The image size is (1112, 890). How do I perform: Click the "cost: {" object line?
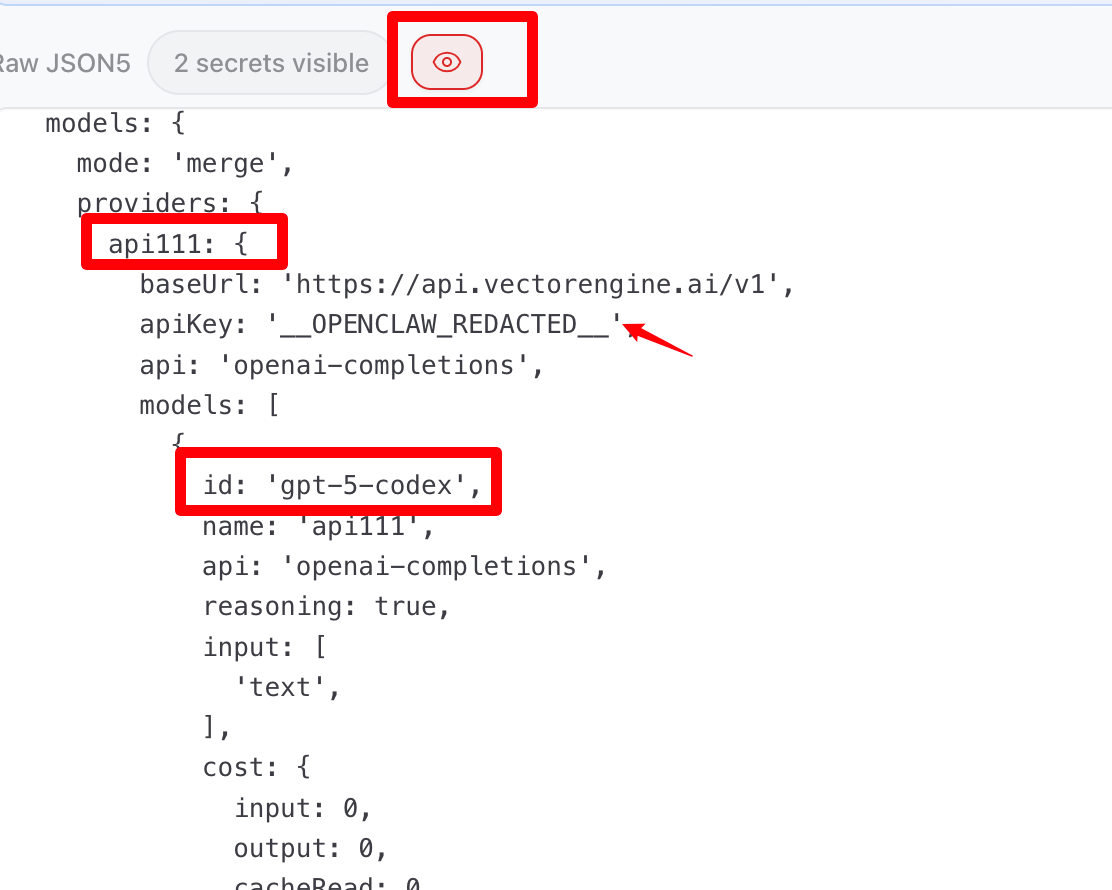(x=257, y=767)
